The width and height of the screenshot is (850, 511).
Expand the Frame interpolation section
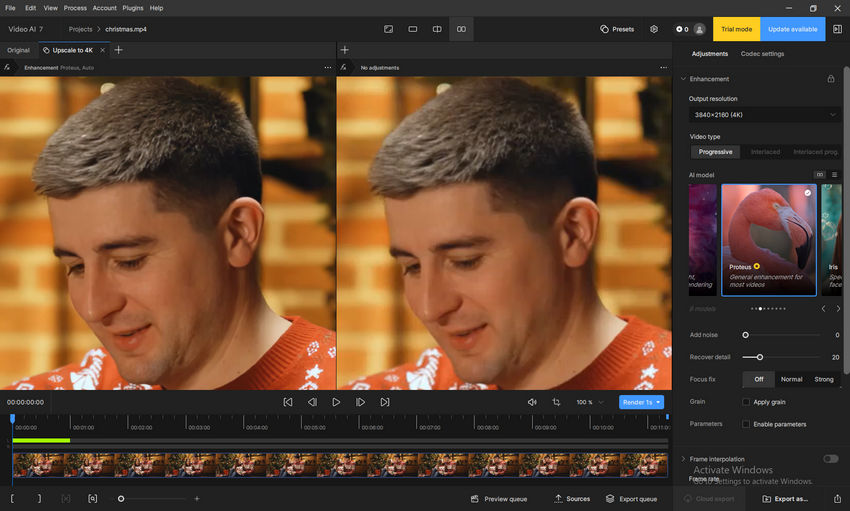pyautogui.click(x=684, y=459)
